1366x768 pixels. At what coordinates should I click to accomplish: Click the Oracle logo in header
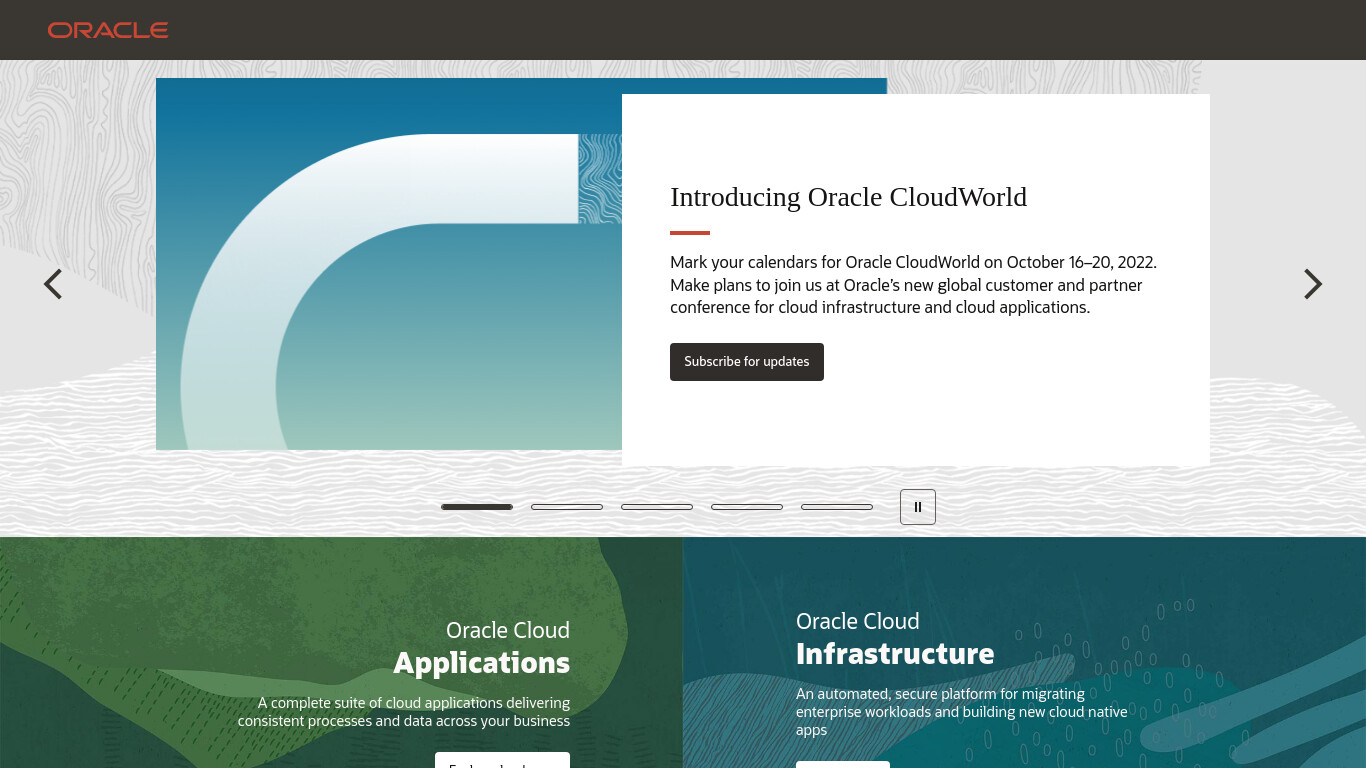tap(108, 30)
